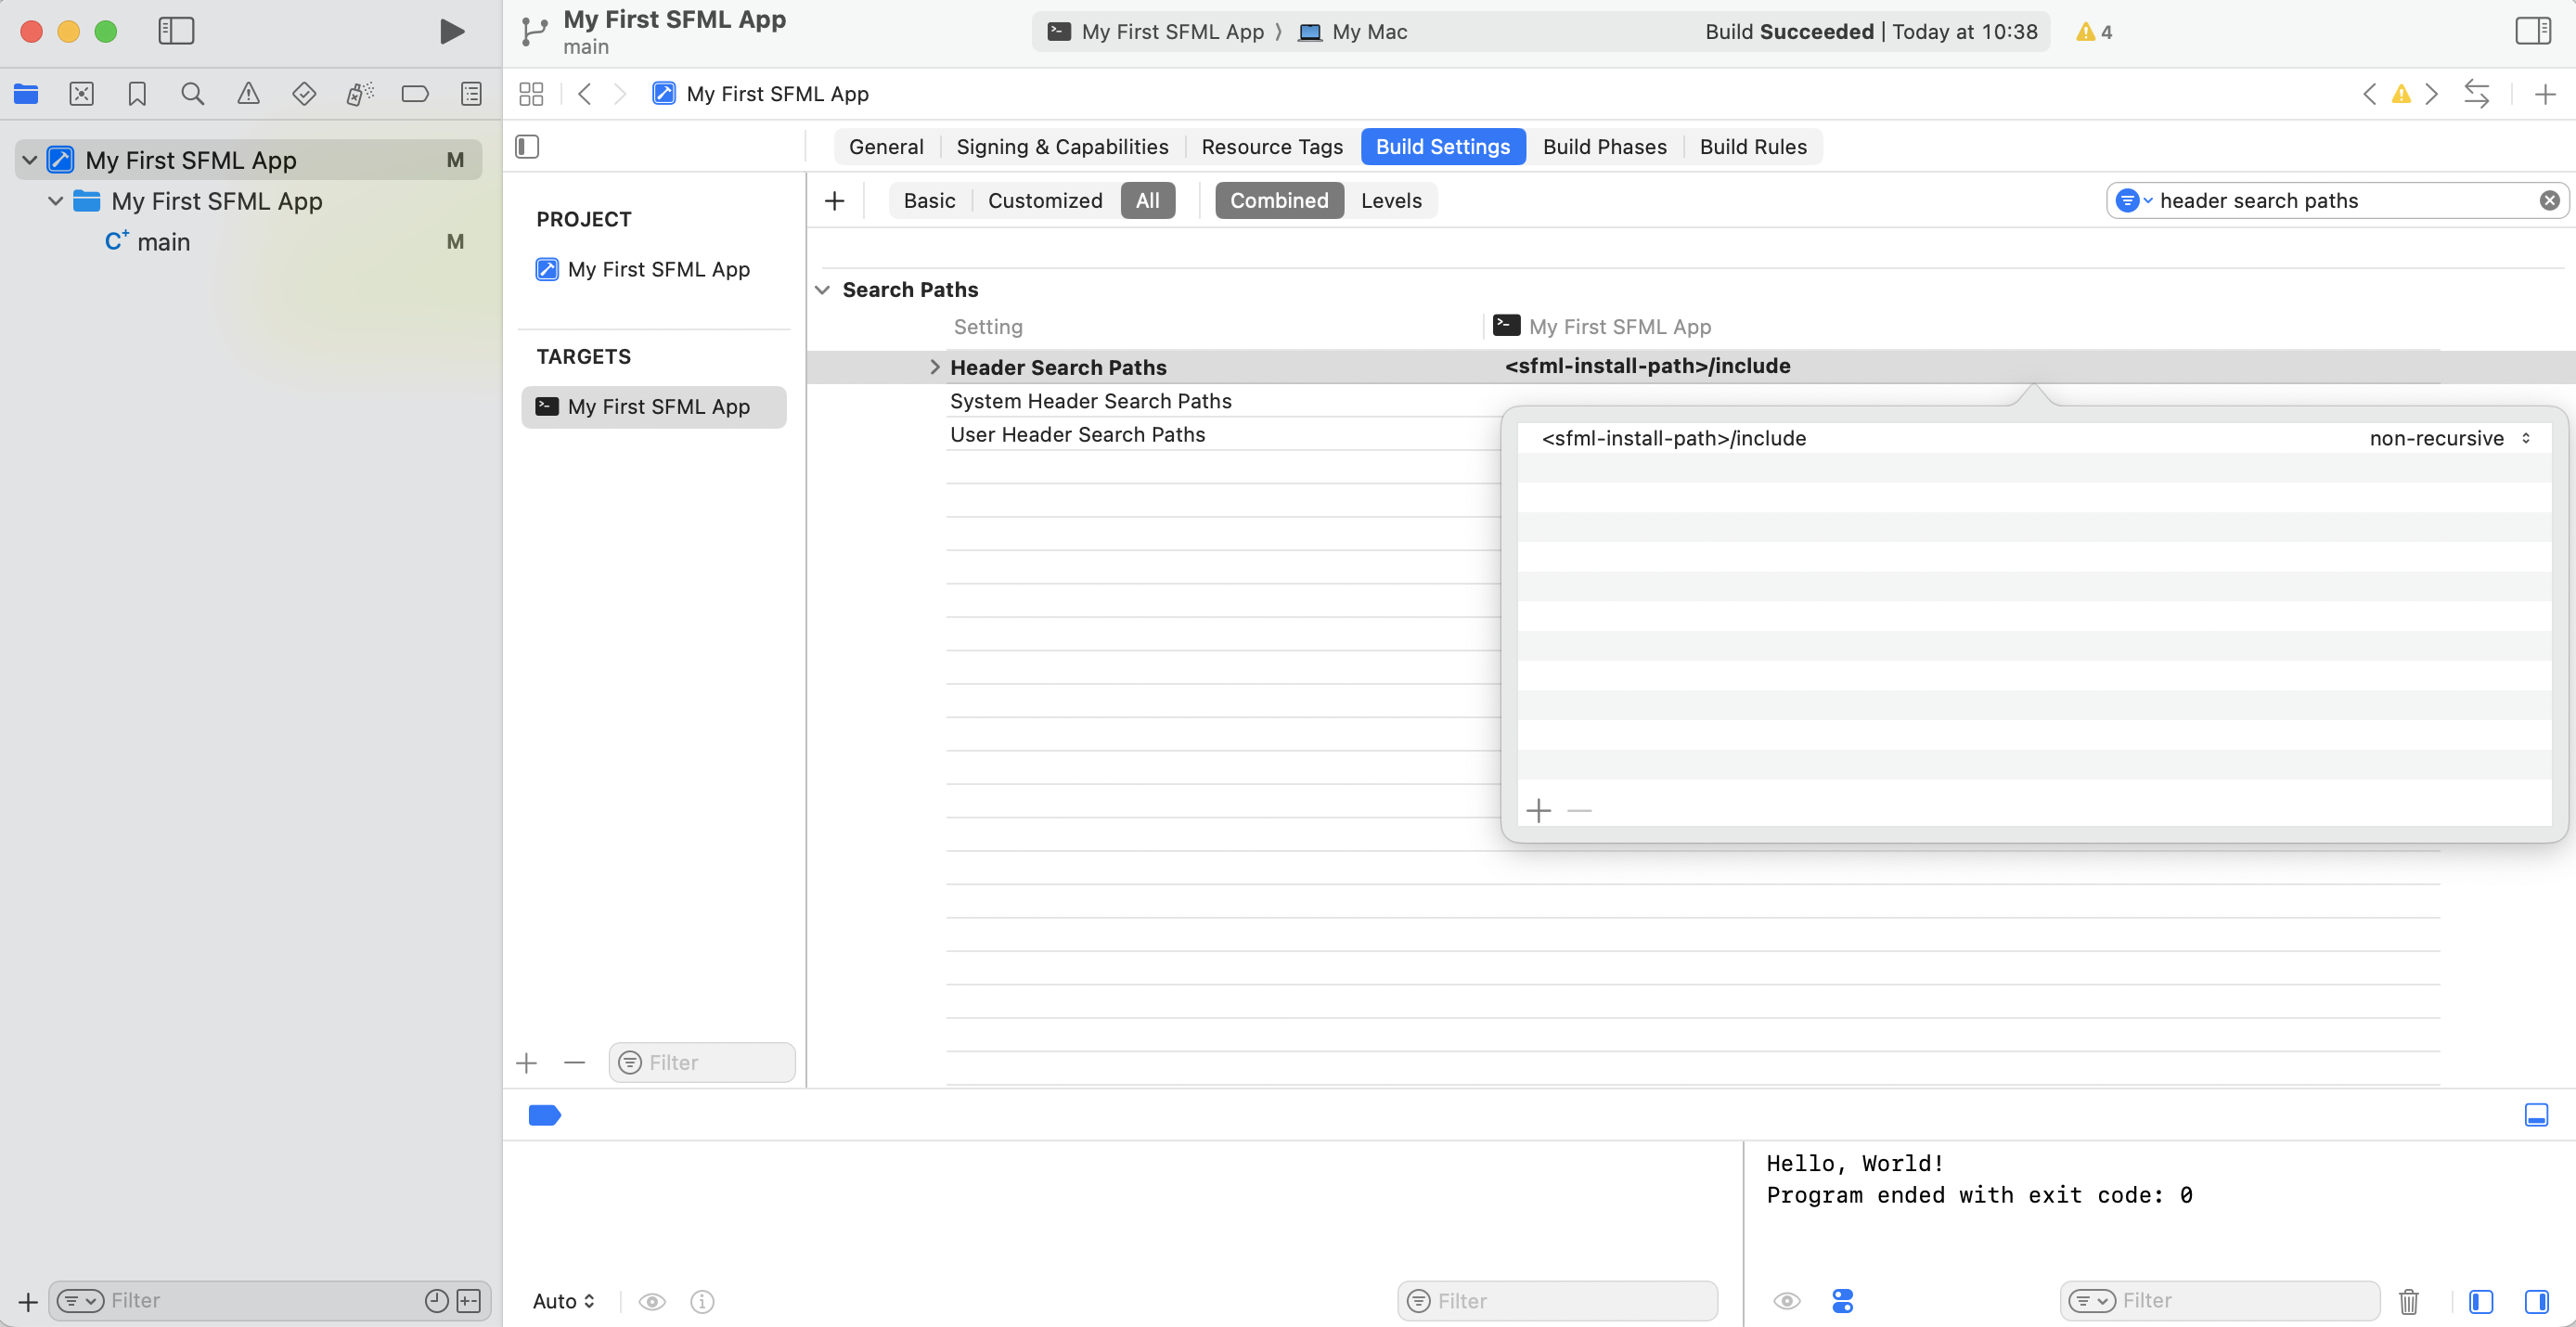Open the Report navigator icon

471,93
